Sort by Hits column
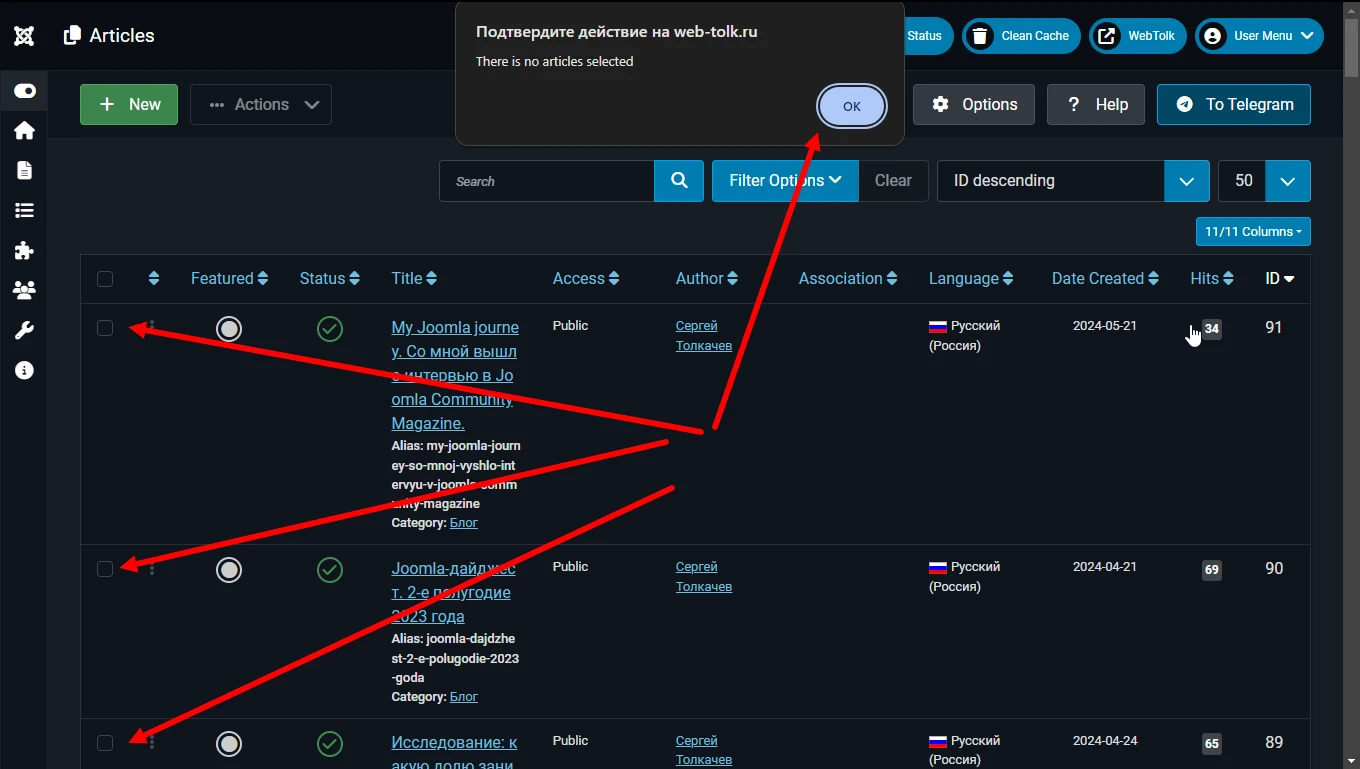Viewport: 1360px width, 769px height. tap(1212, 279)
